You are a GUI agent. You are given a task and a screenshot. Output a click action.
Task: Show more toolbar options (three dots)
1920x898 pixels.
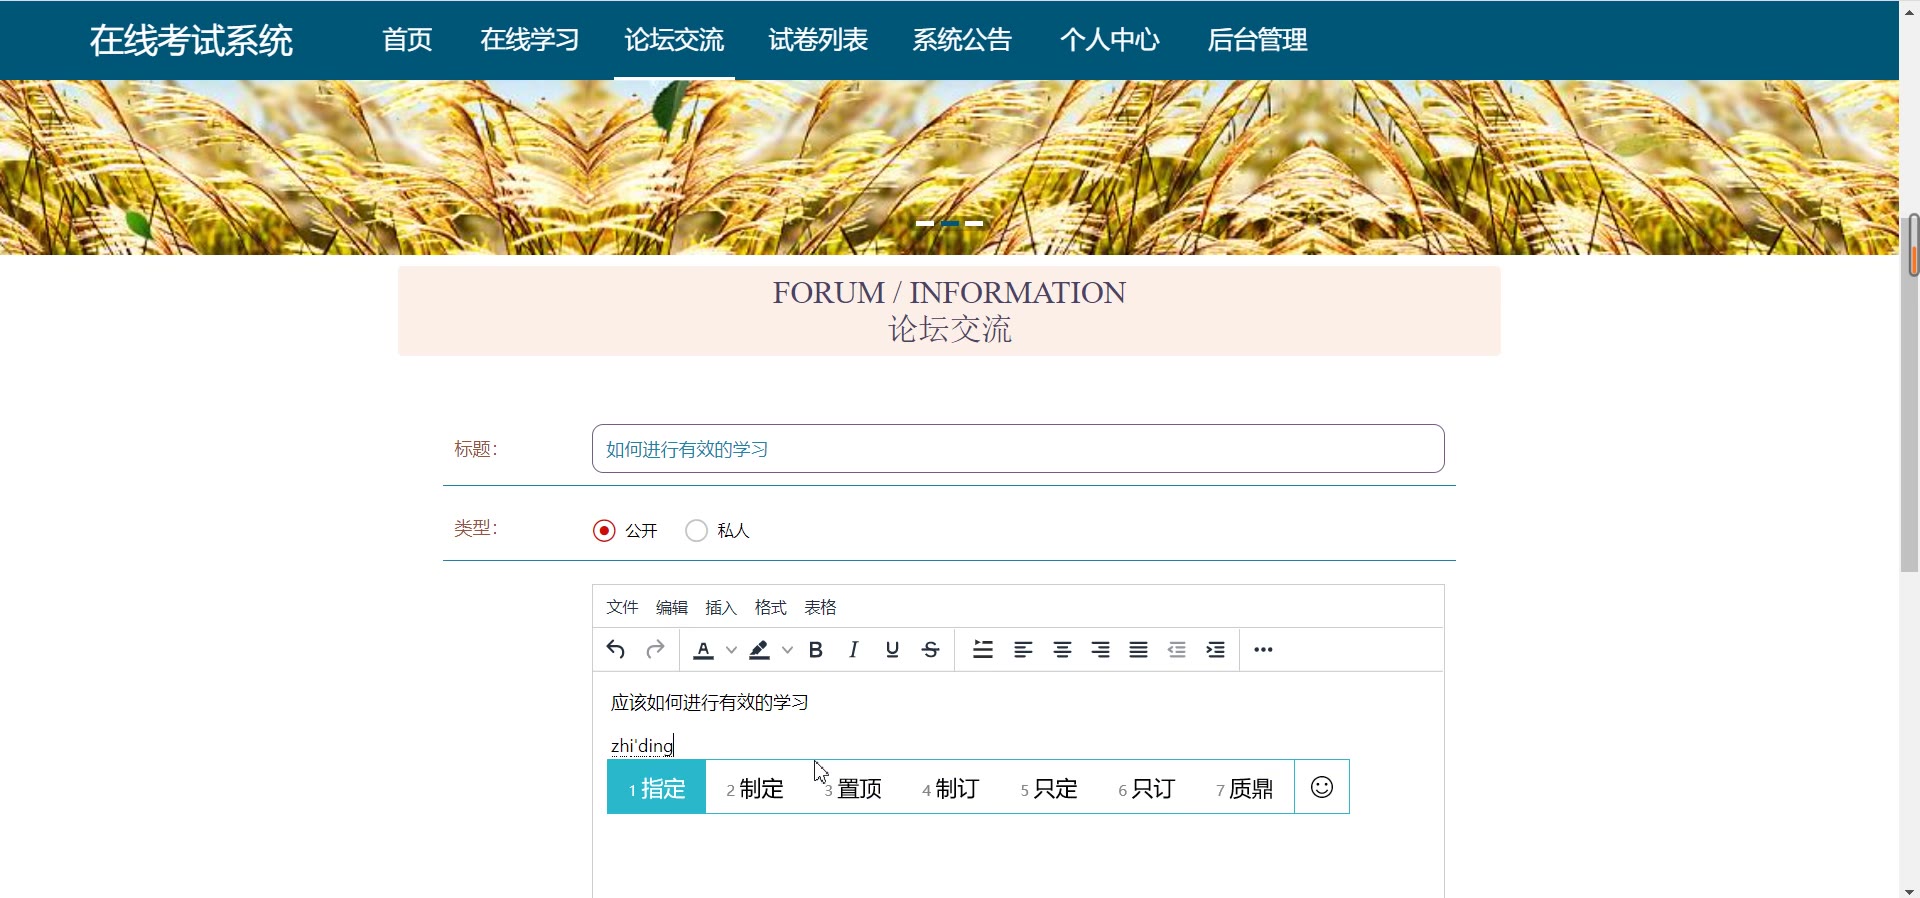coord(1264,650)
